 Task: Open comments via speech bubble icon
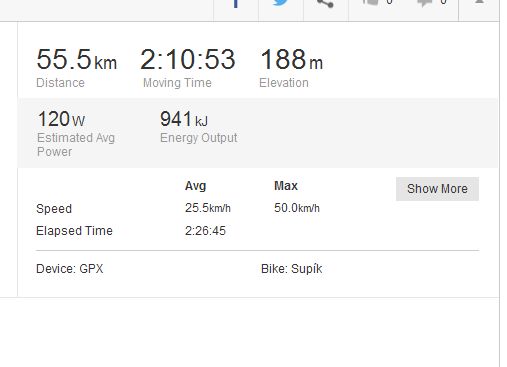tap(425, 3)
